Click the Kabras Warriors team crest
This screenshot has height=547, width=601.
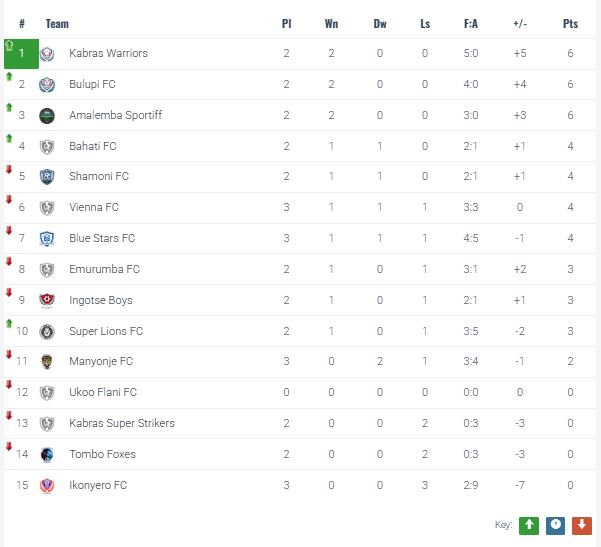tap(47, 54)
